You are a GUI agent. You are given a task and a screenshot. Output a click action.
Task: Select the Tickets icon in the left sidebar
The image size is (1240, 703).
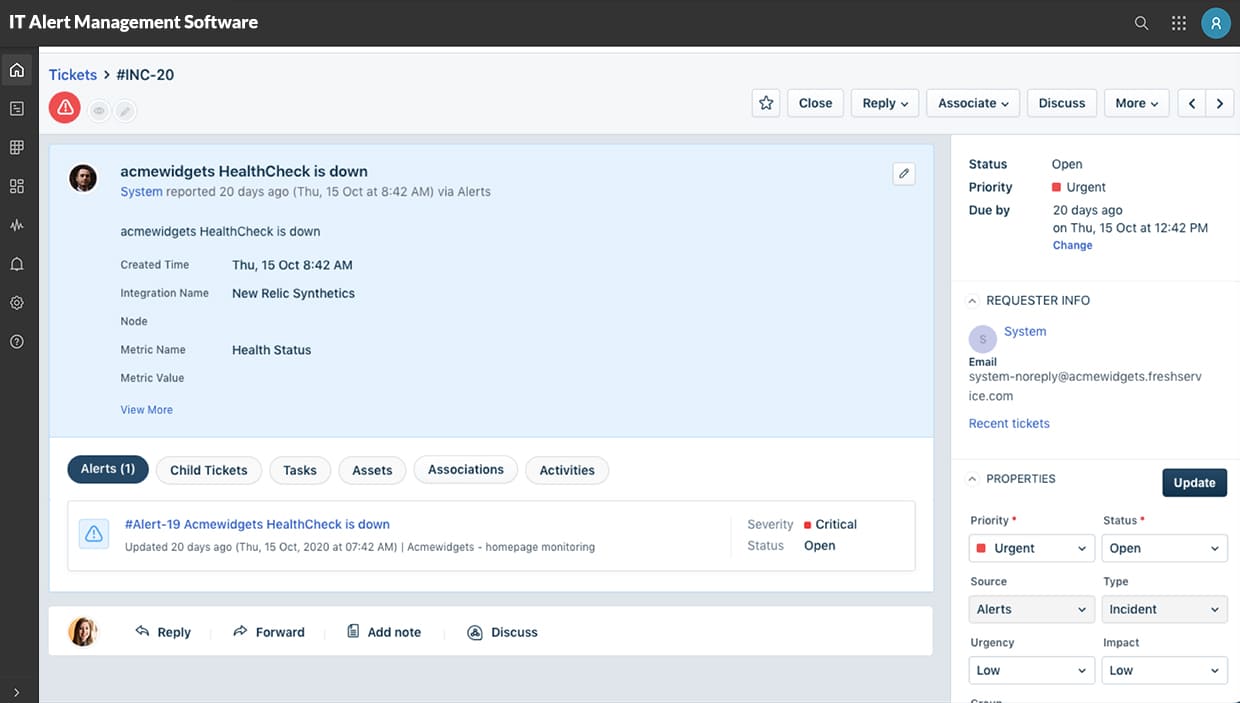click(x=16, y=108)
